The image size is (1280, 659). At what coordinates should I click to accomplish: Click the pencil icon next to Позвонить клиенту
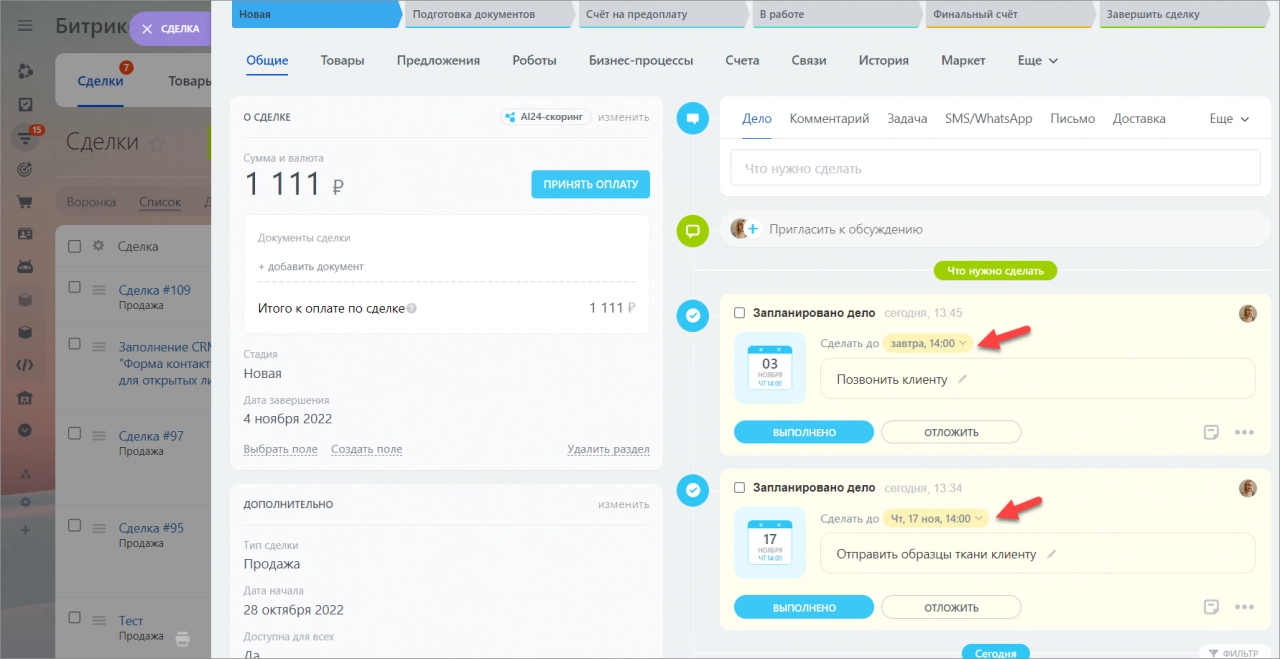pos(963,379)
